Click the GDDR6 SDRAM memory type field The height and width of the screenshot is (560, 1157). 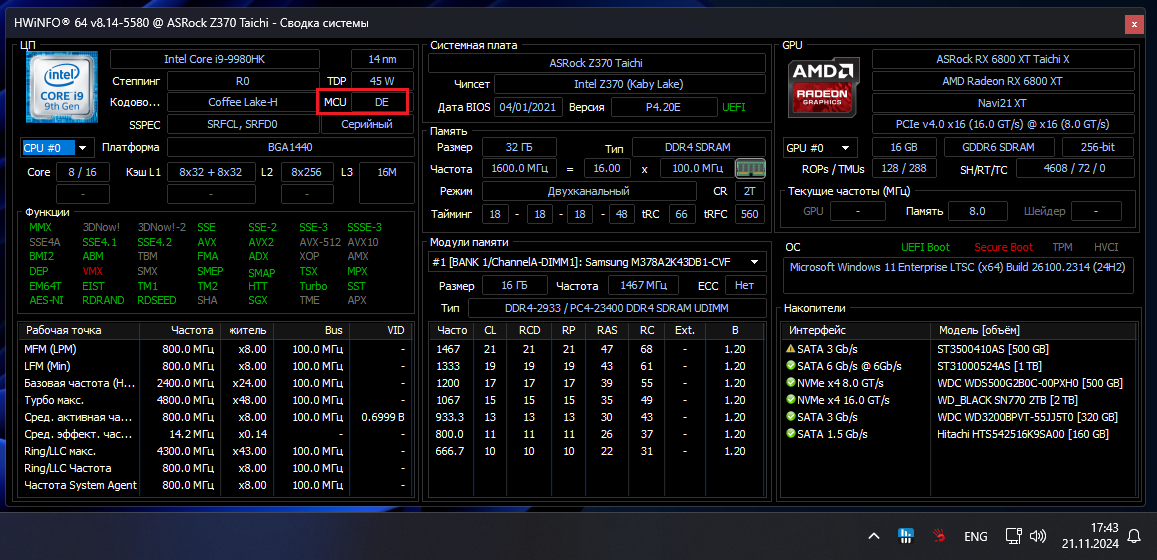coord(999,148)
